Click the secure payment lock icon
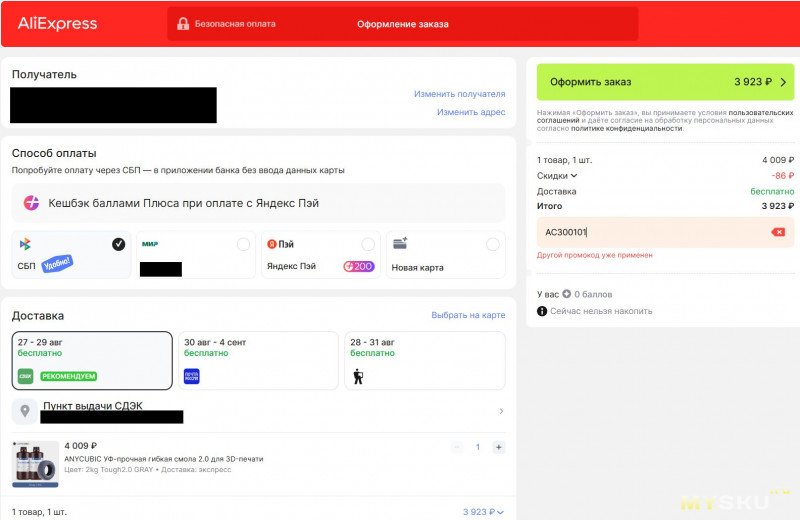This screenshot has width=800, height=520. (x=183, y=23)
